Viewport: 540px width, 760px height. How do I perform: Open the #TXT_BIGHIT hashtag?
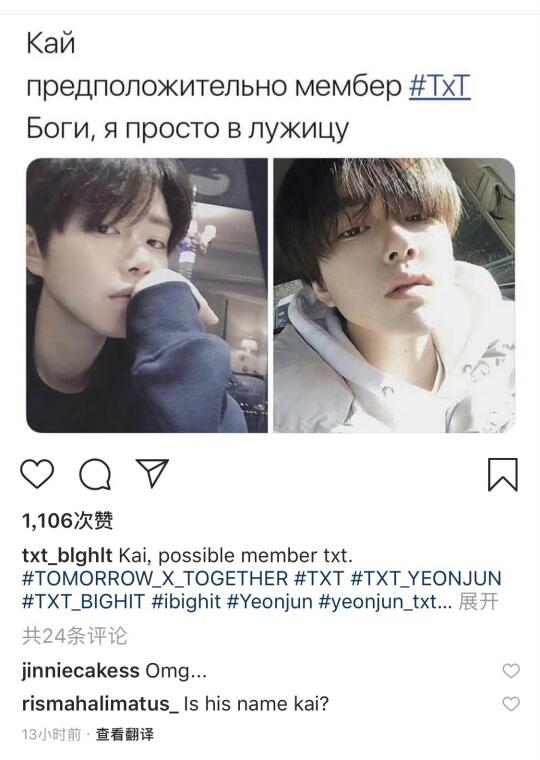[83, 602]
